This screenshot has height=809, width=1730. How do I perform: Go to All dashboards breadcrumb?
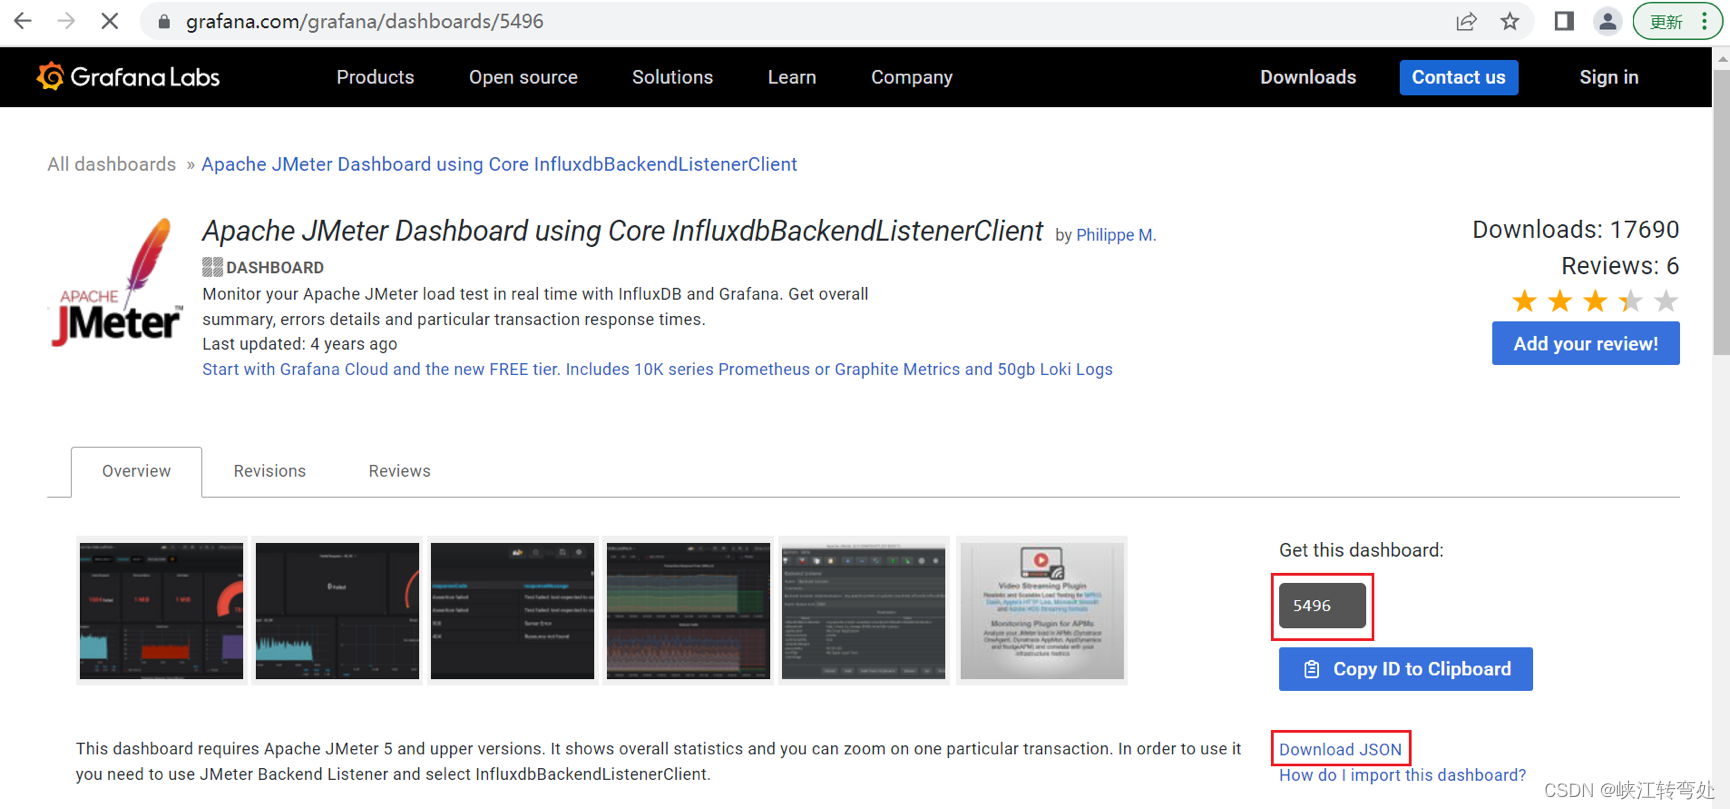[x=112, y=164]
